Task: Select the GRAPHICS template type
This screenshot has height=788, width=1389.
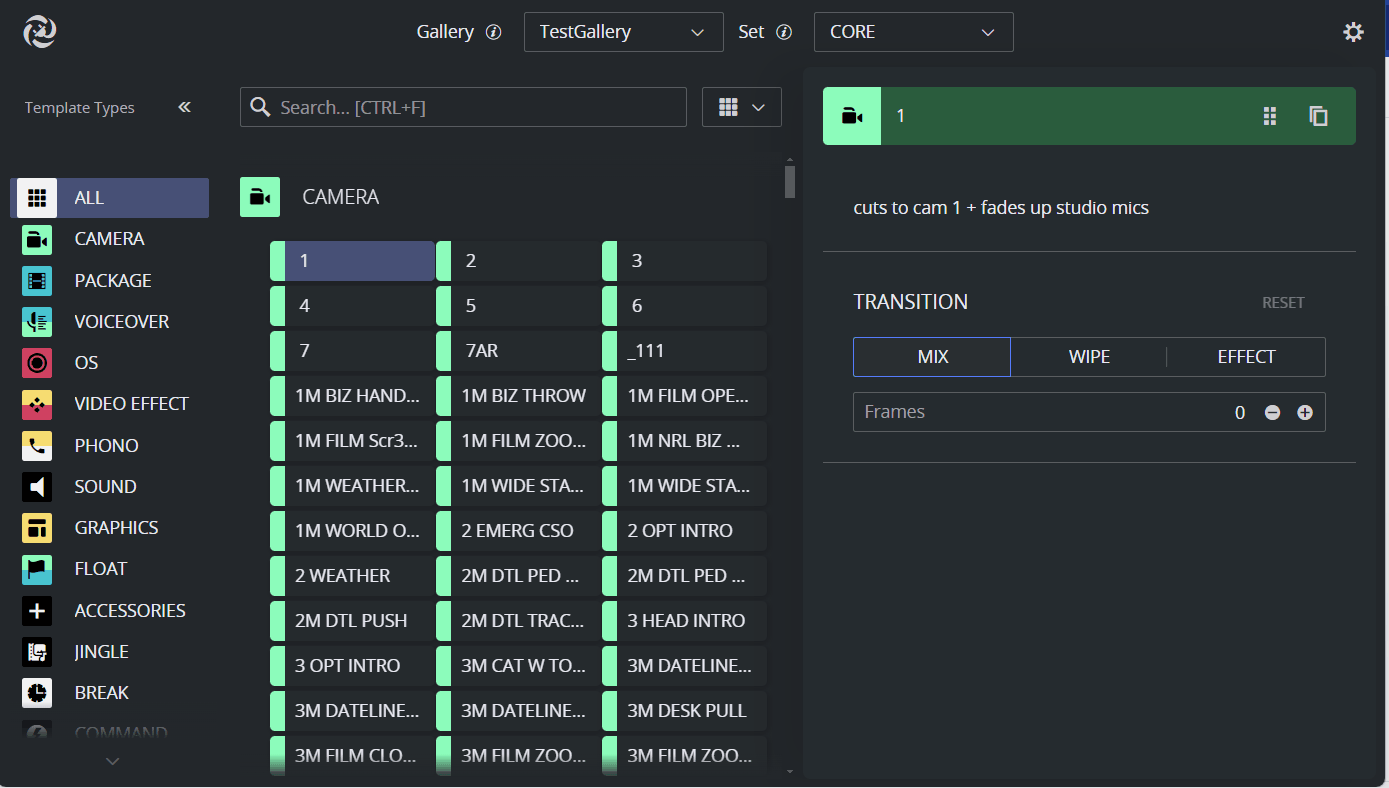Action: click(x=116, y=528)
